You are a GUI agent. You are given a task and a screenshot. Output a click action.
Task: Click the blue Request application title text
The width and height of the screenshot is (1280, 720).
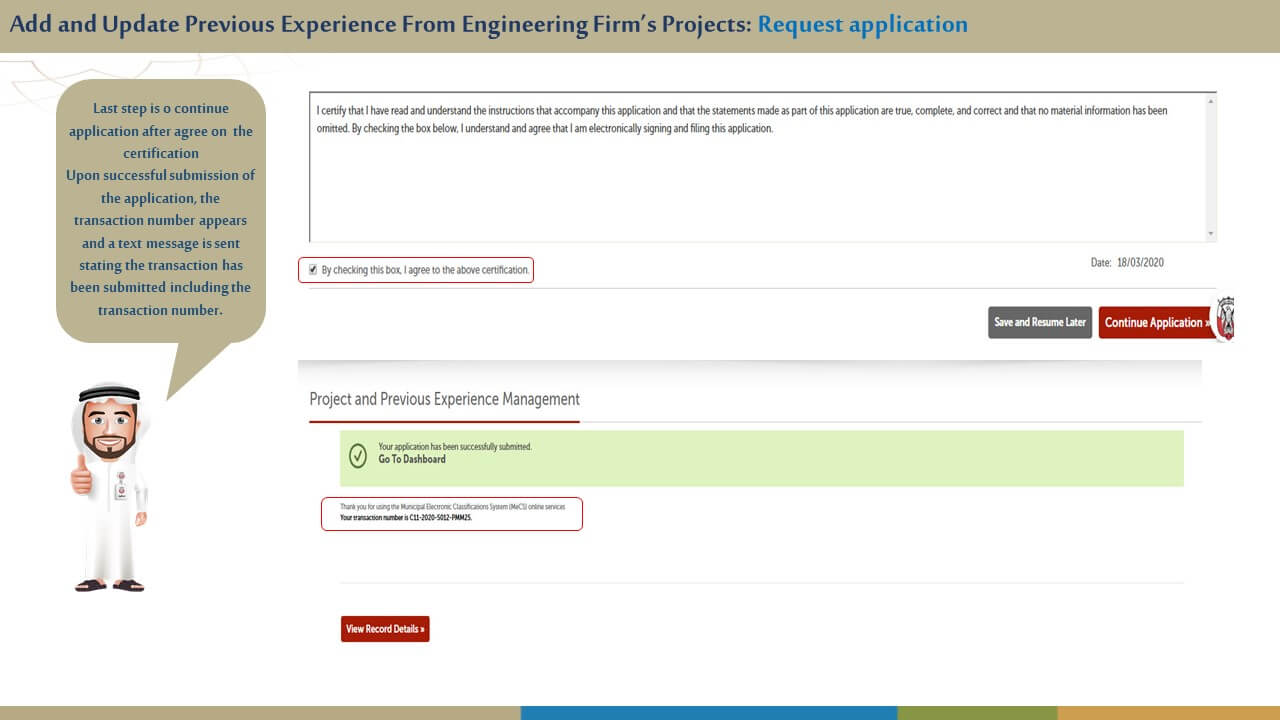(x=862, y=25)
